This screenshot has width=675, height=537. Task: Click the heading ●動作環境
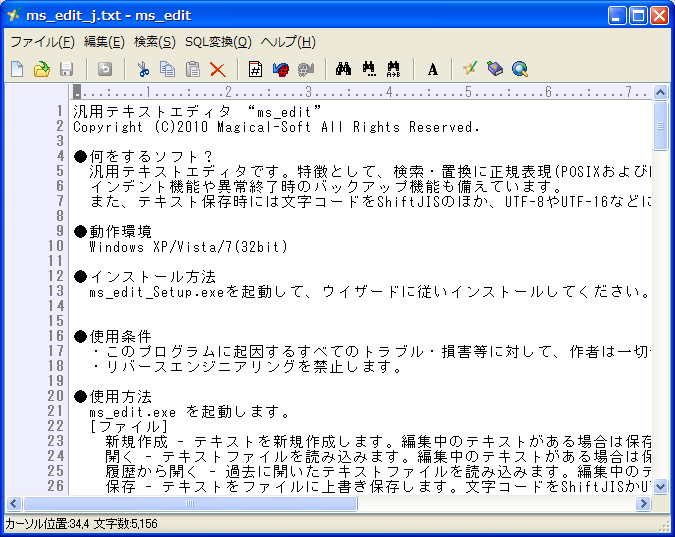pyautogui.click(x=112, y=232)
